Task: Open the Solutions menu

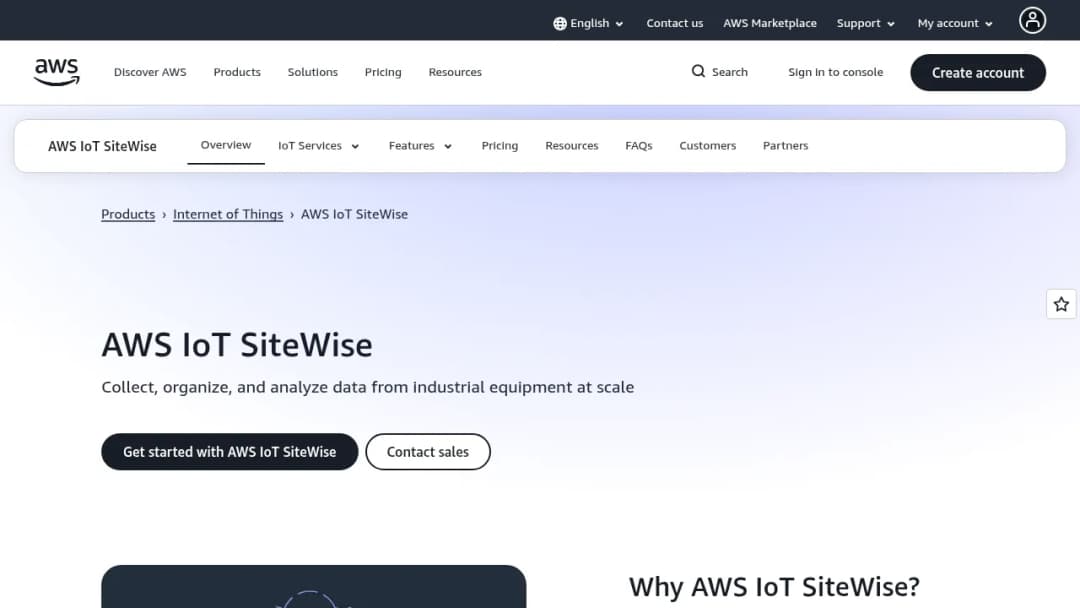Action: click(x=313, y=72)
